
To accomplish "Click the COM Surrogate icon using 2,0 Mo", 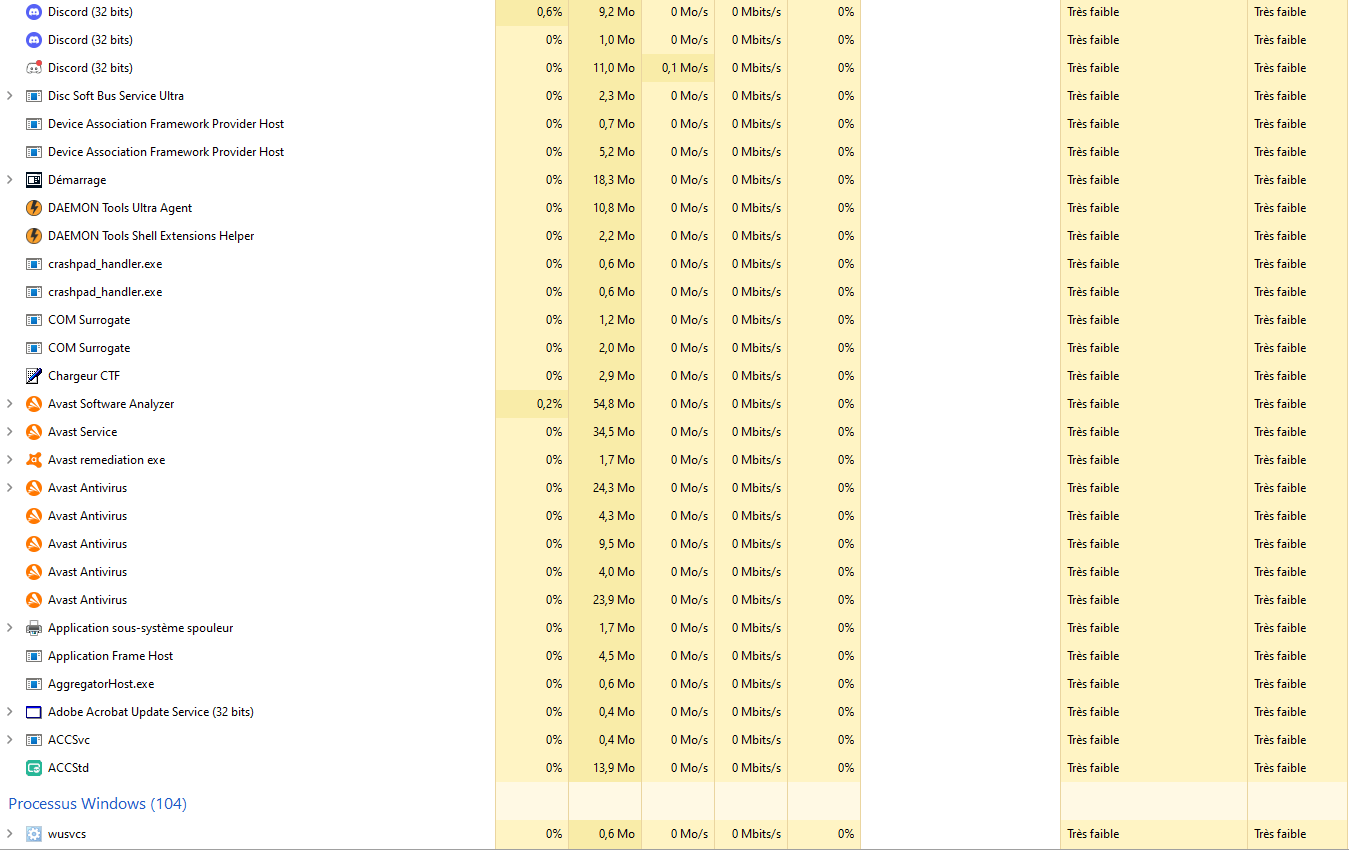I will (x=34, y=348).
